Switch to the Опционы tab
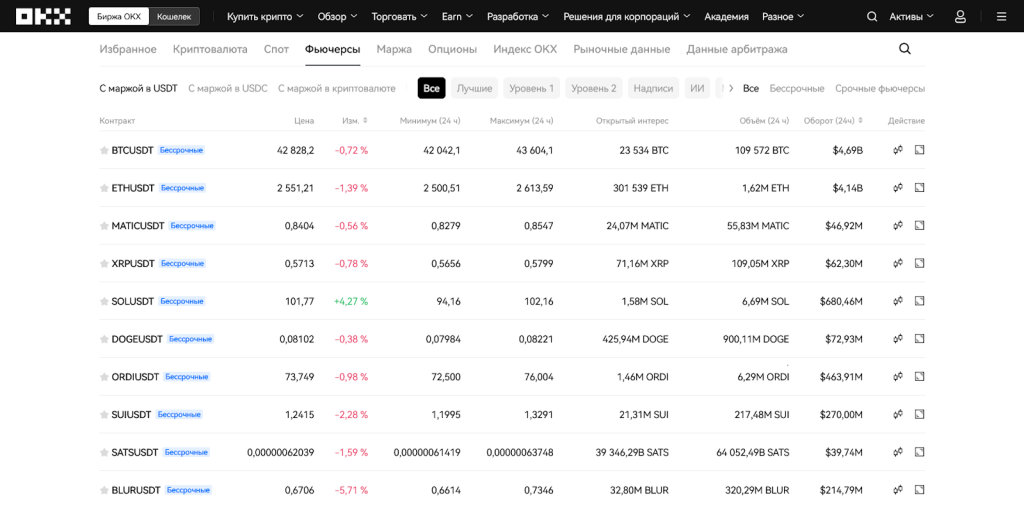The height and width of the screenshot is (505, 1024). 452,49
